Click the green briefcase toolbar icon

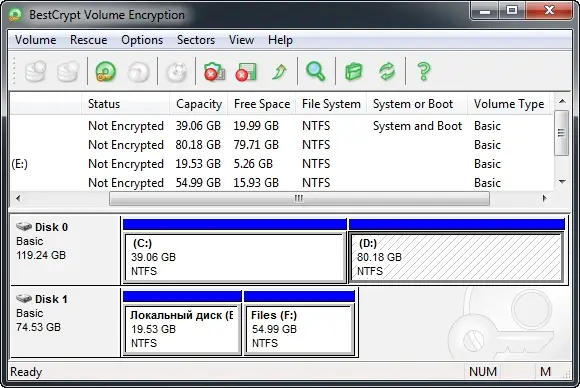click(353, 71)
